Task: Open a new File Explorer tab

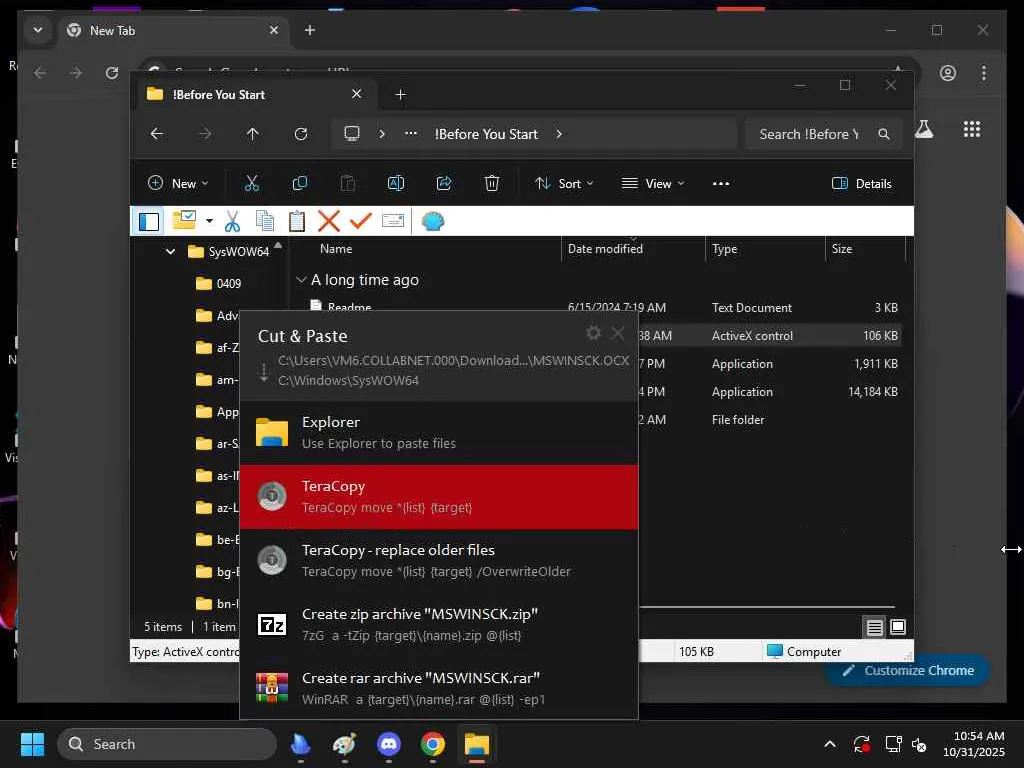Action: tap(400, 95)
